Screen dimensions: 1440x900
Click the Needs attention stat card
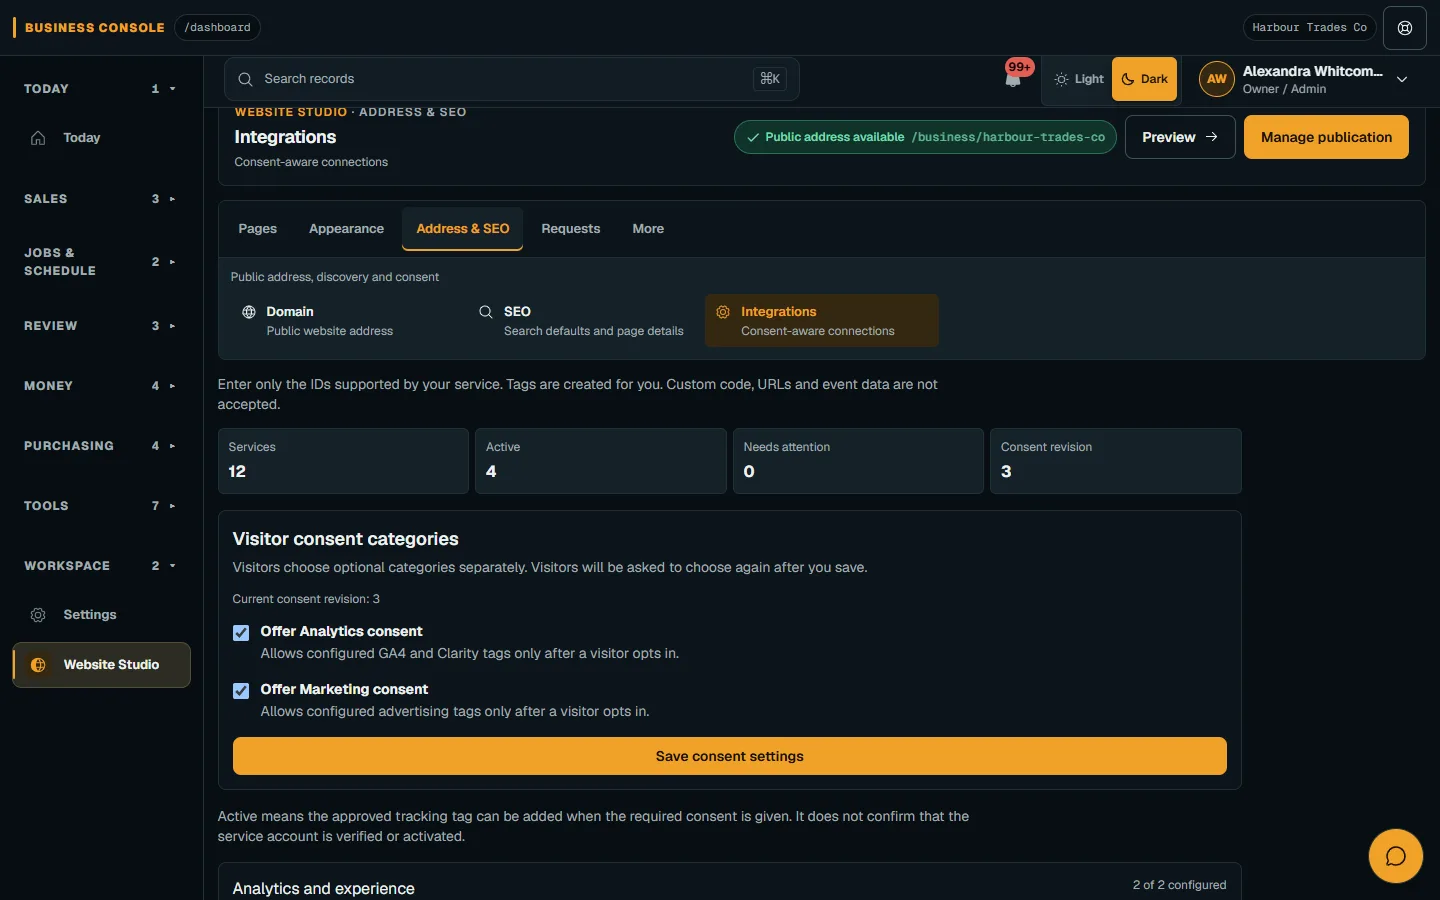pos(858,461)
